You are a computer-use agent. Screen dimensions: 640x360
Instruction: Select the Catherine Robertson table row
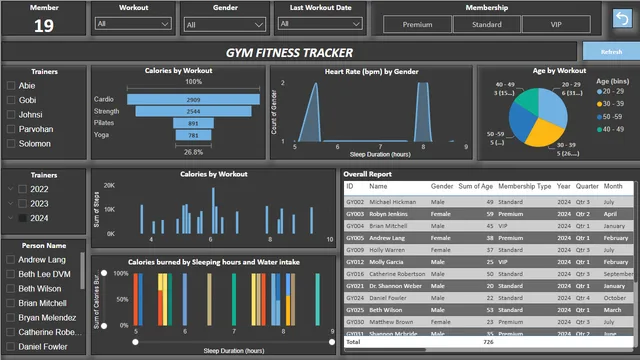(x=489, y=274)
